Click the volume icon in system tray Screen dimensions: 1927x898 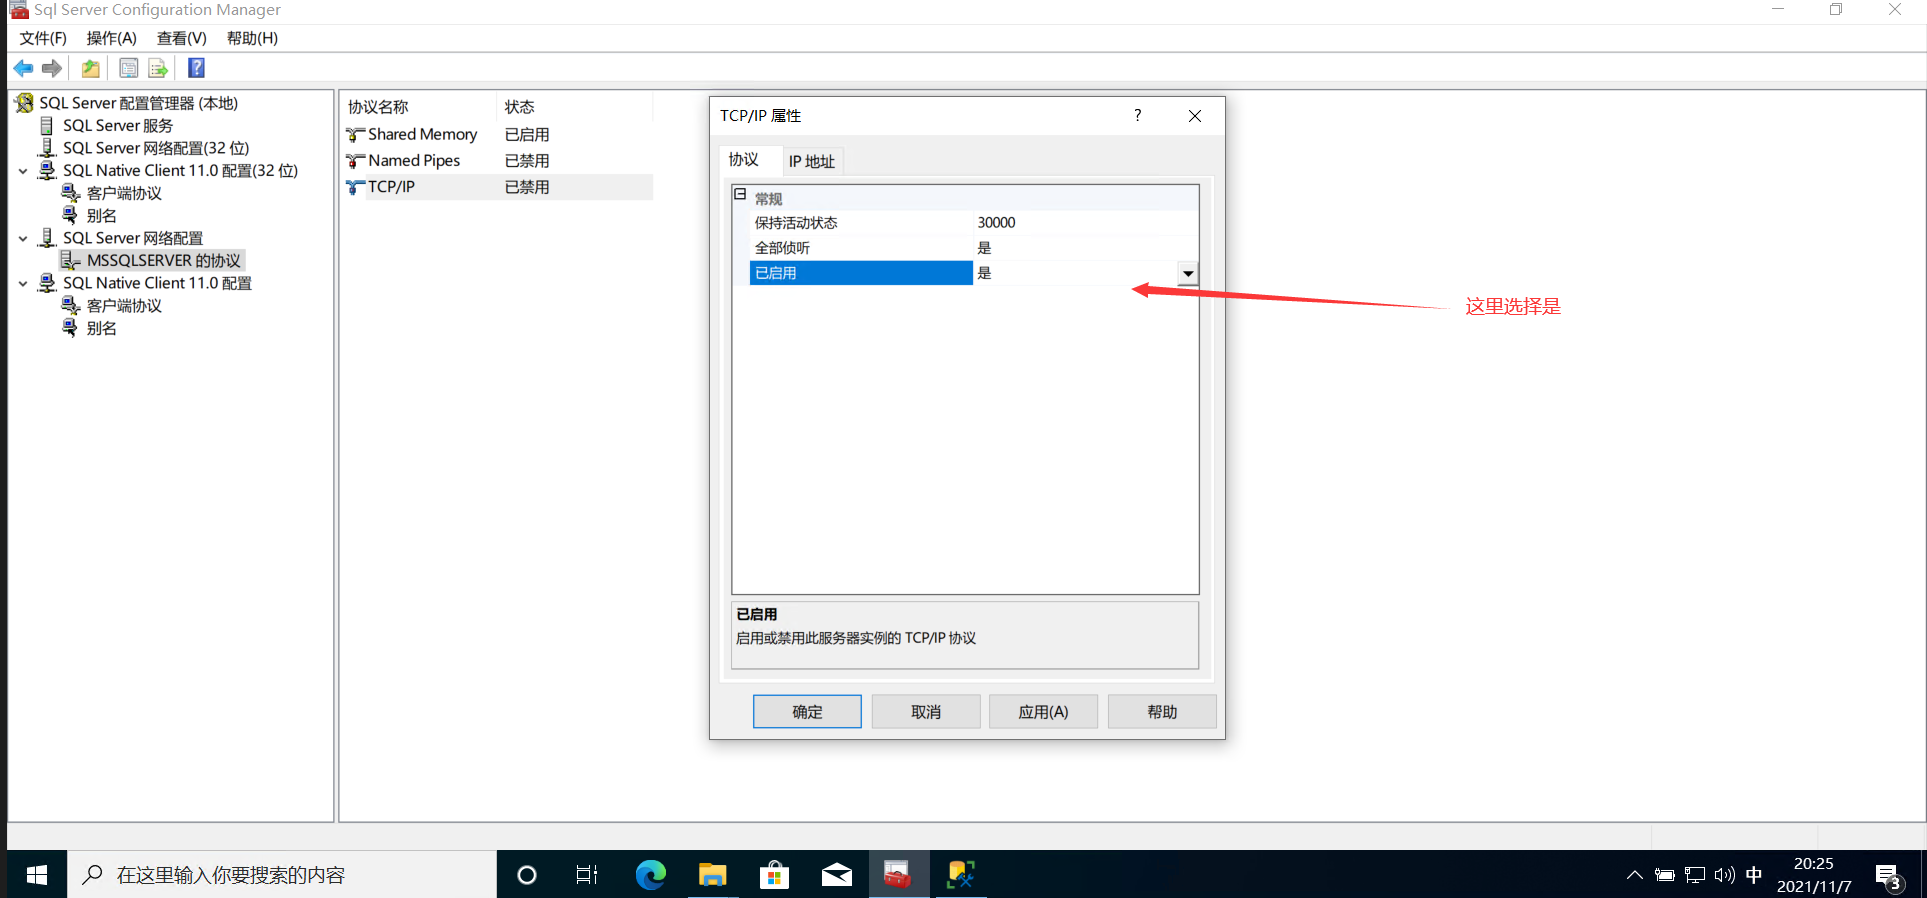coord(1724,875)
